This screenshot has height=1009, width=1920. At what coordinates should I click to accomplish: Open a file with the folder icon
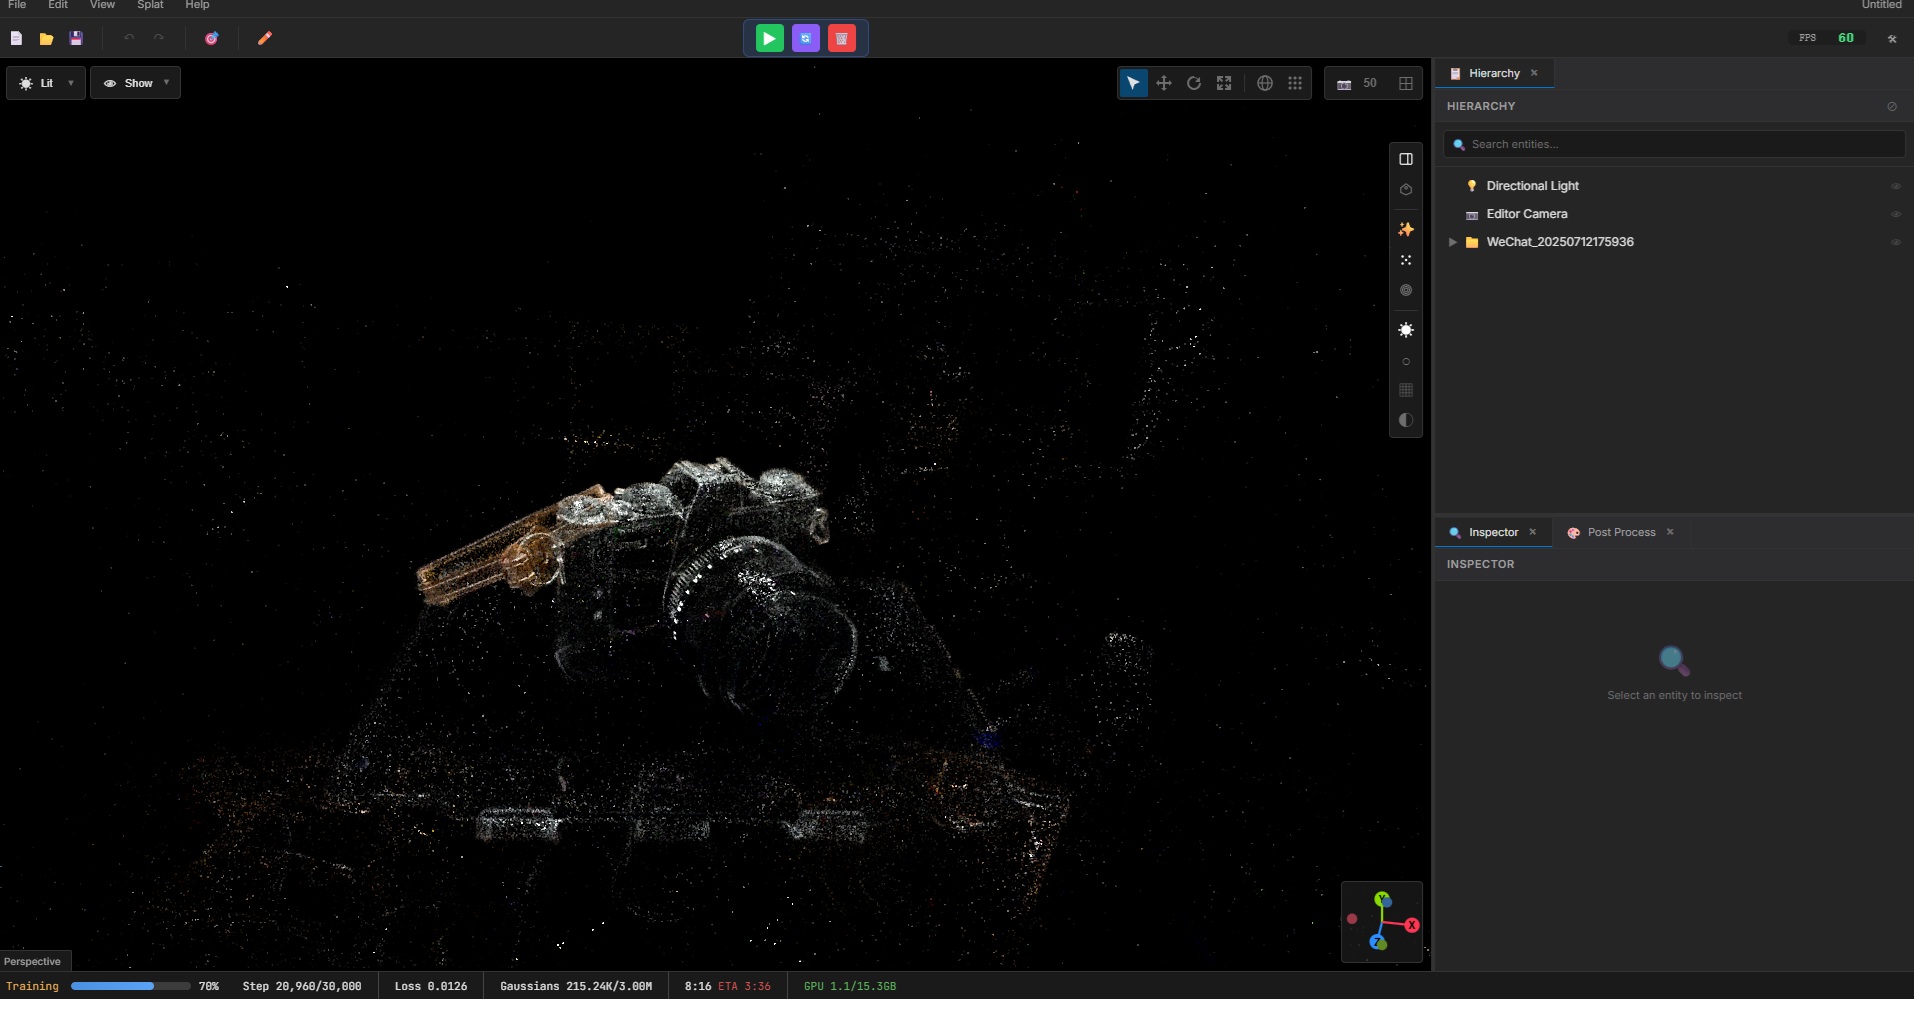click(x=46, y=38)
